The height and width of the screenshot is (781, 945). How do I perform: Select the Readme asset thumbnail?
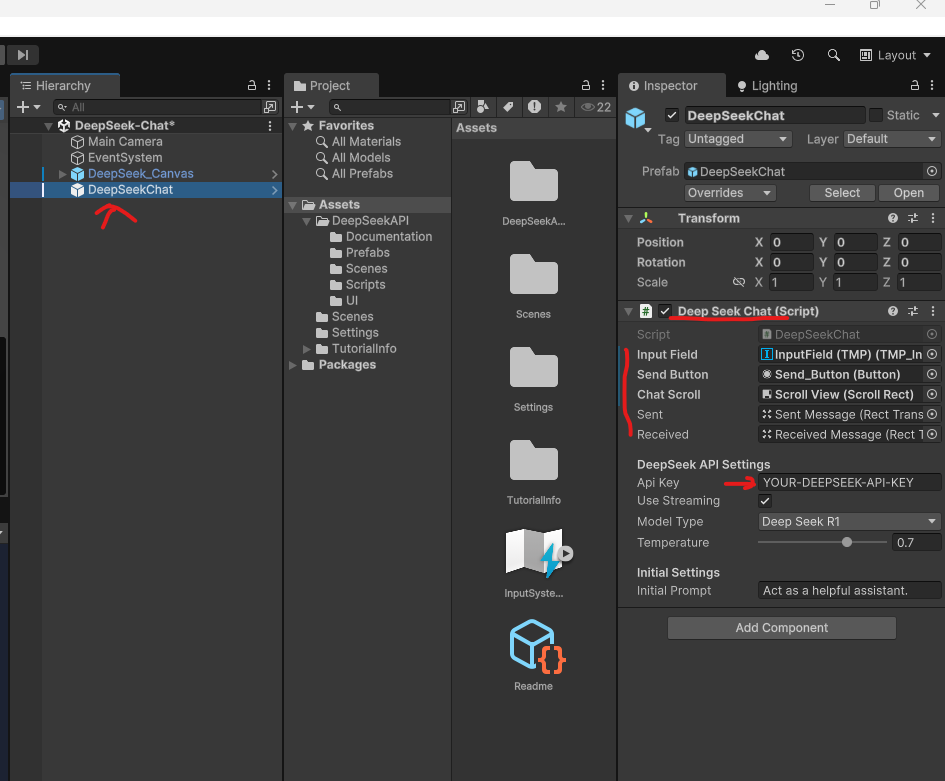tap(537, 647)
